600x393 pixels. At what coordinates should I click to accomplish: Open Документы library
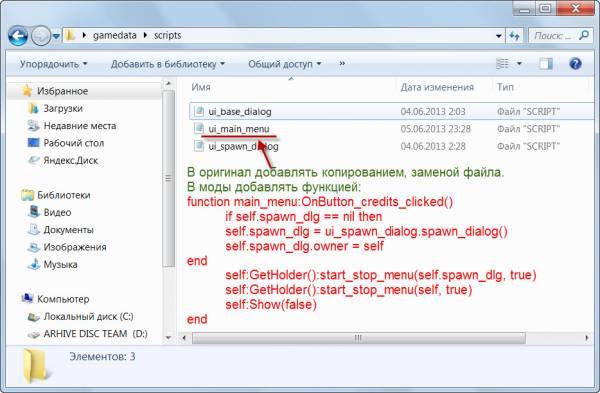[x=68, y=230]
